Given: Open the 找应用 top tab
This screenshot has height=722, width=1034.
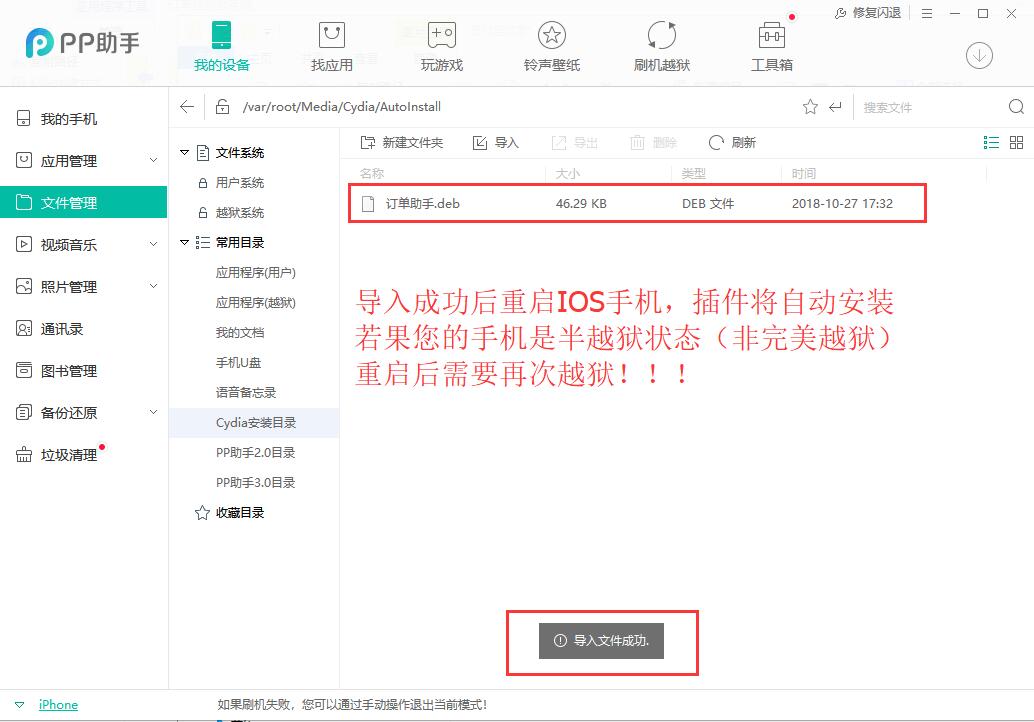Looking at the screenshot, I should click(x=331, y=47).
